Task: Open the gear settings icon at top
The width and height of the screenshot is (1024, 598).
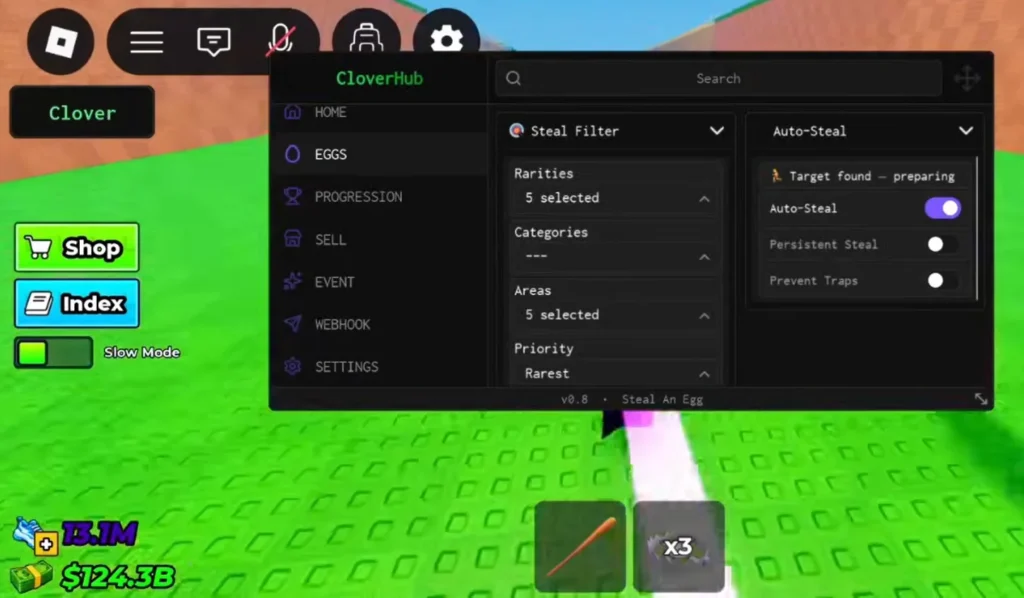Action: coord(447,38)
